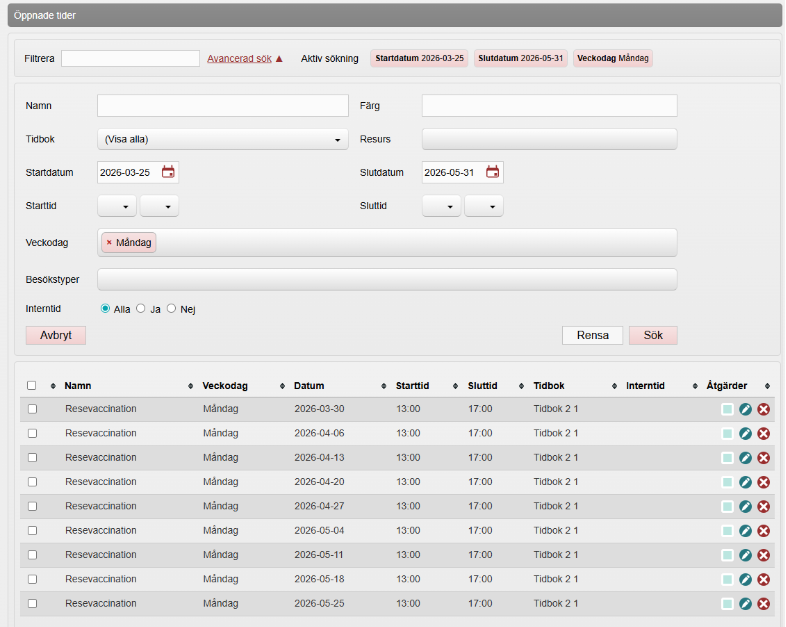Open the Tidbok dropdown showing Visa alla
786x627 pixels.
222,140
